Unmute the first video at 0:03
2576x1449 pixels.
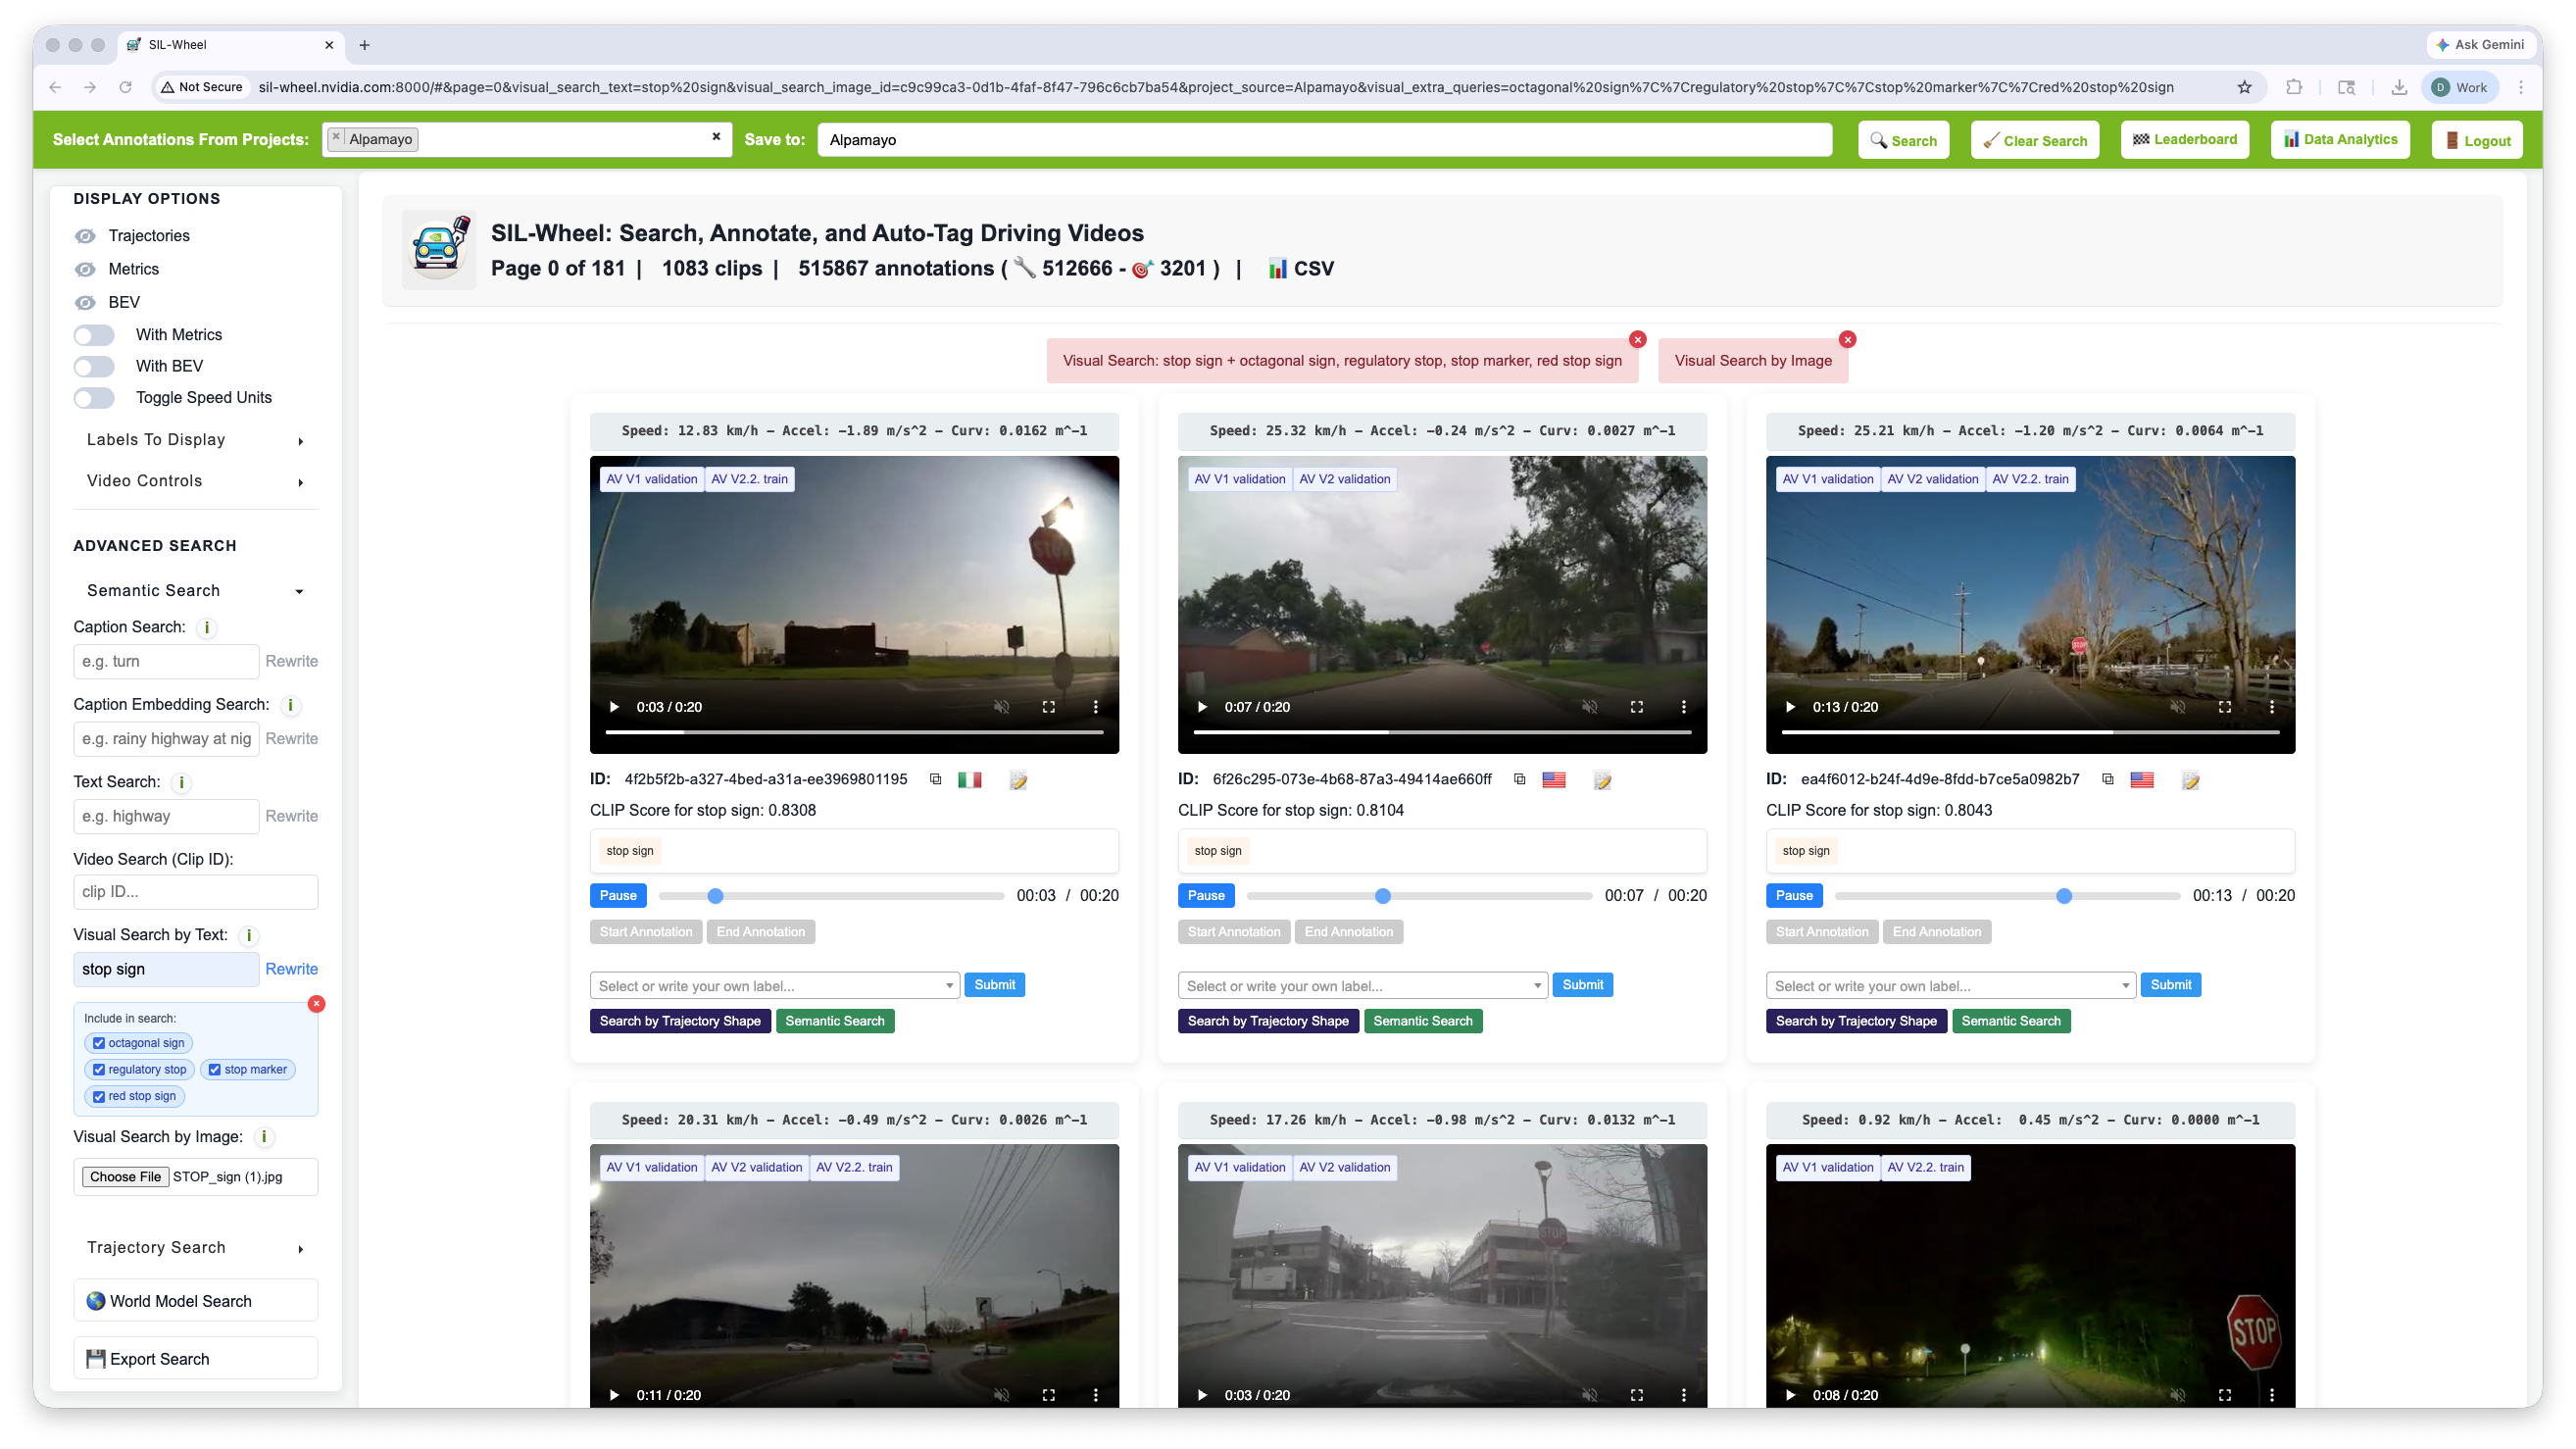point(1001,707)
